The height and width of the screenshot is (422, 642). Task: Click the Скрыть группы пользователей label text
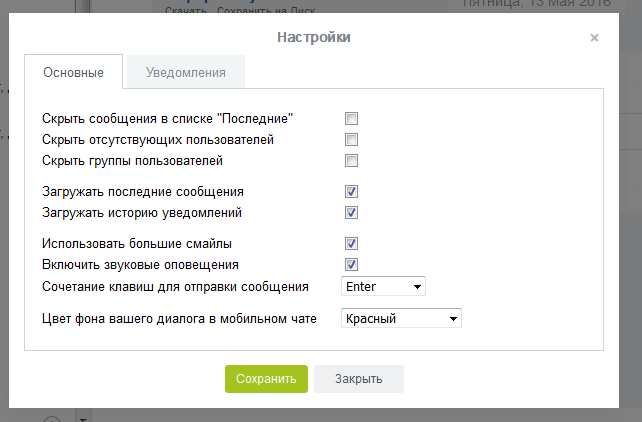(x=132, y=161)
